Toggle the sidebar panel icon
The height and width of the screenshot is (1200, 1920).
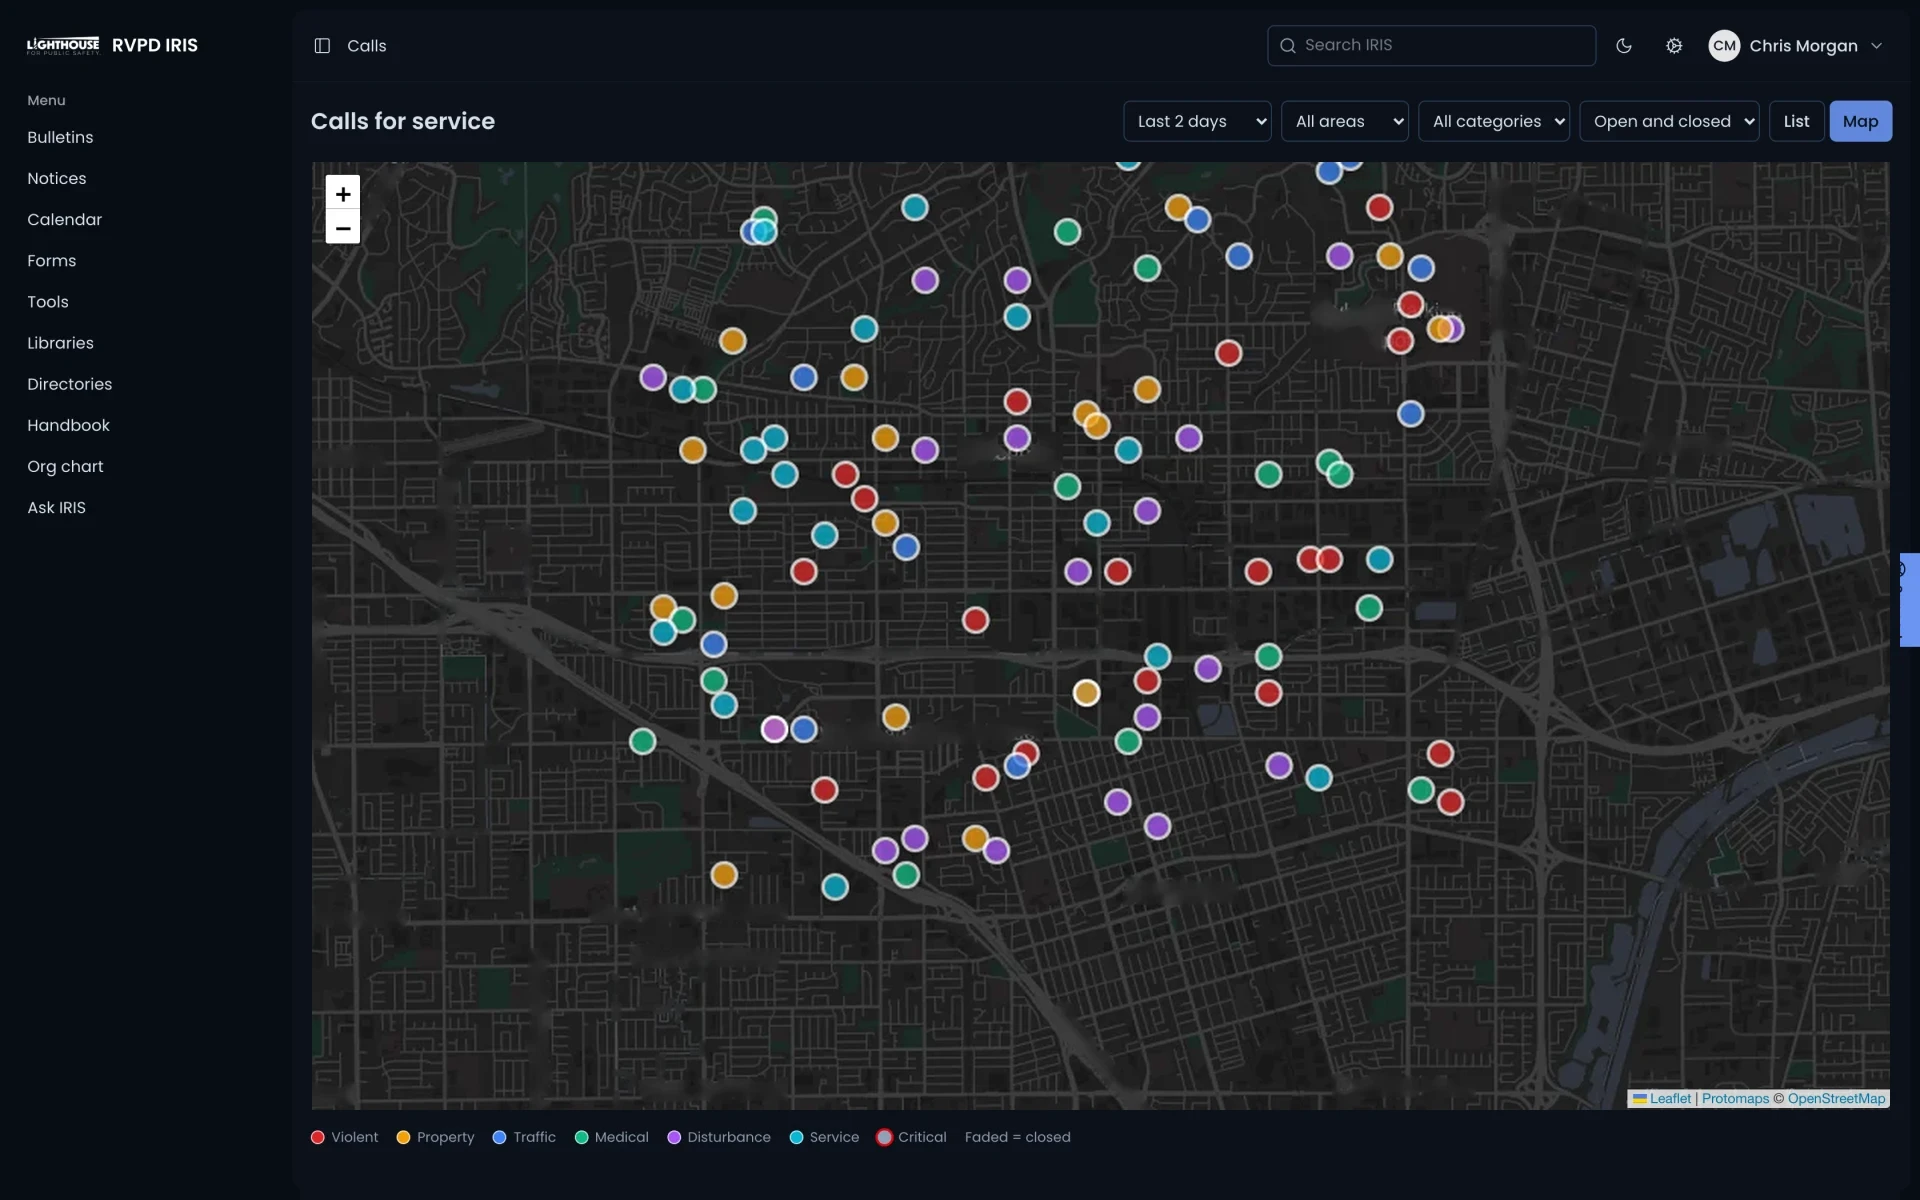(322, 46)
